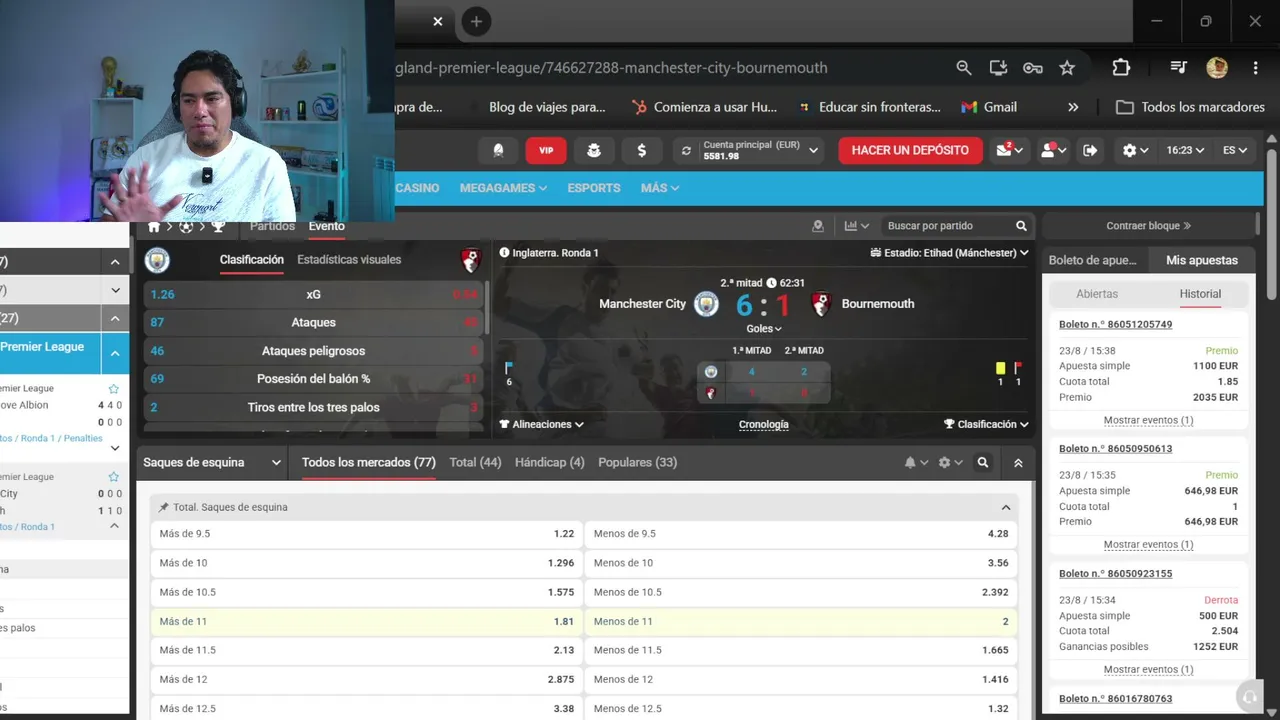The width and height of the screenshot is (1280, 720).
Task: Open bet slip 'Boleto n.º 86051205749'
Action: click(x=1115, y=324)
